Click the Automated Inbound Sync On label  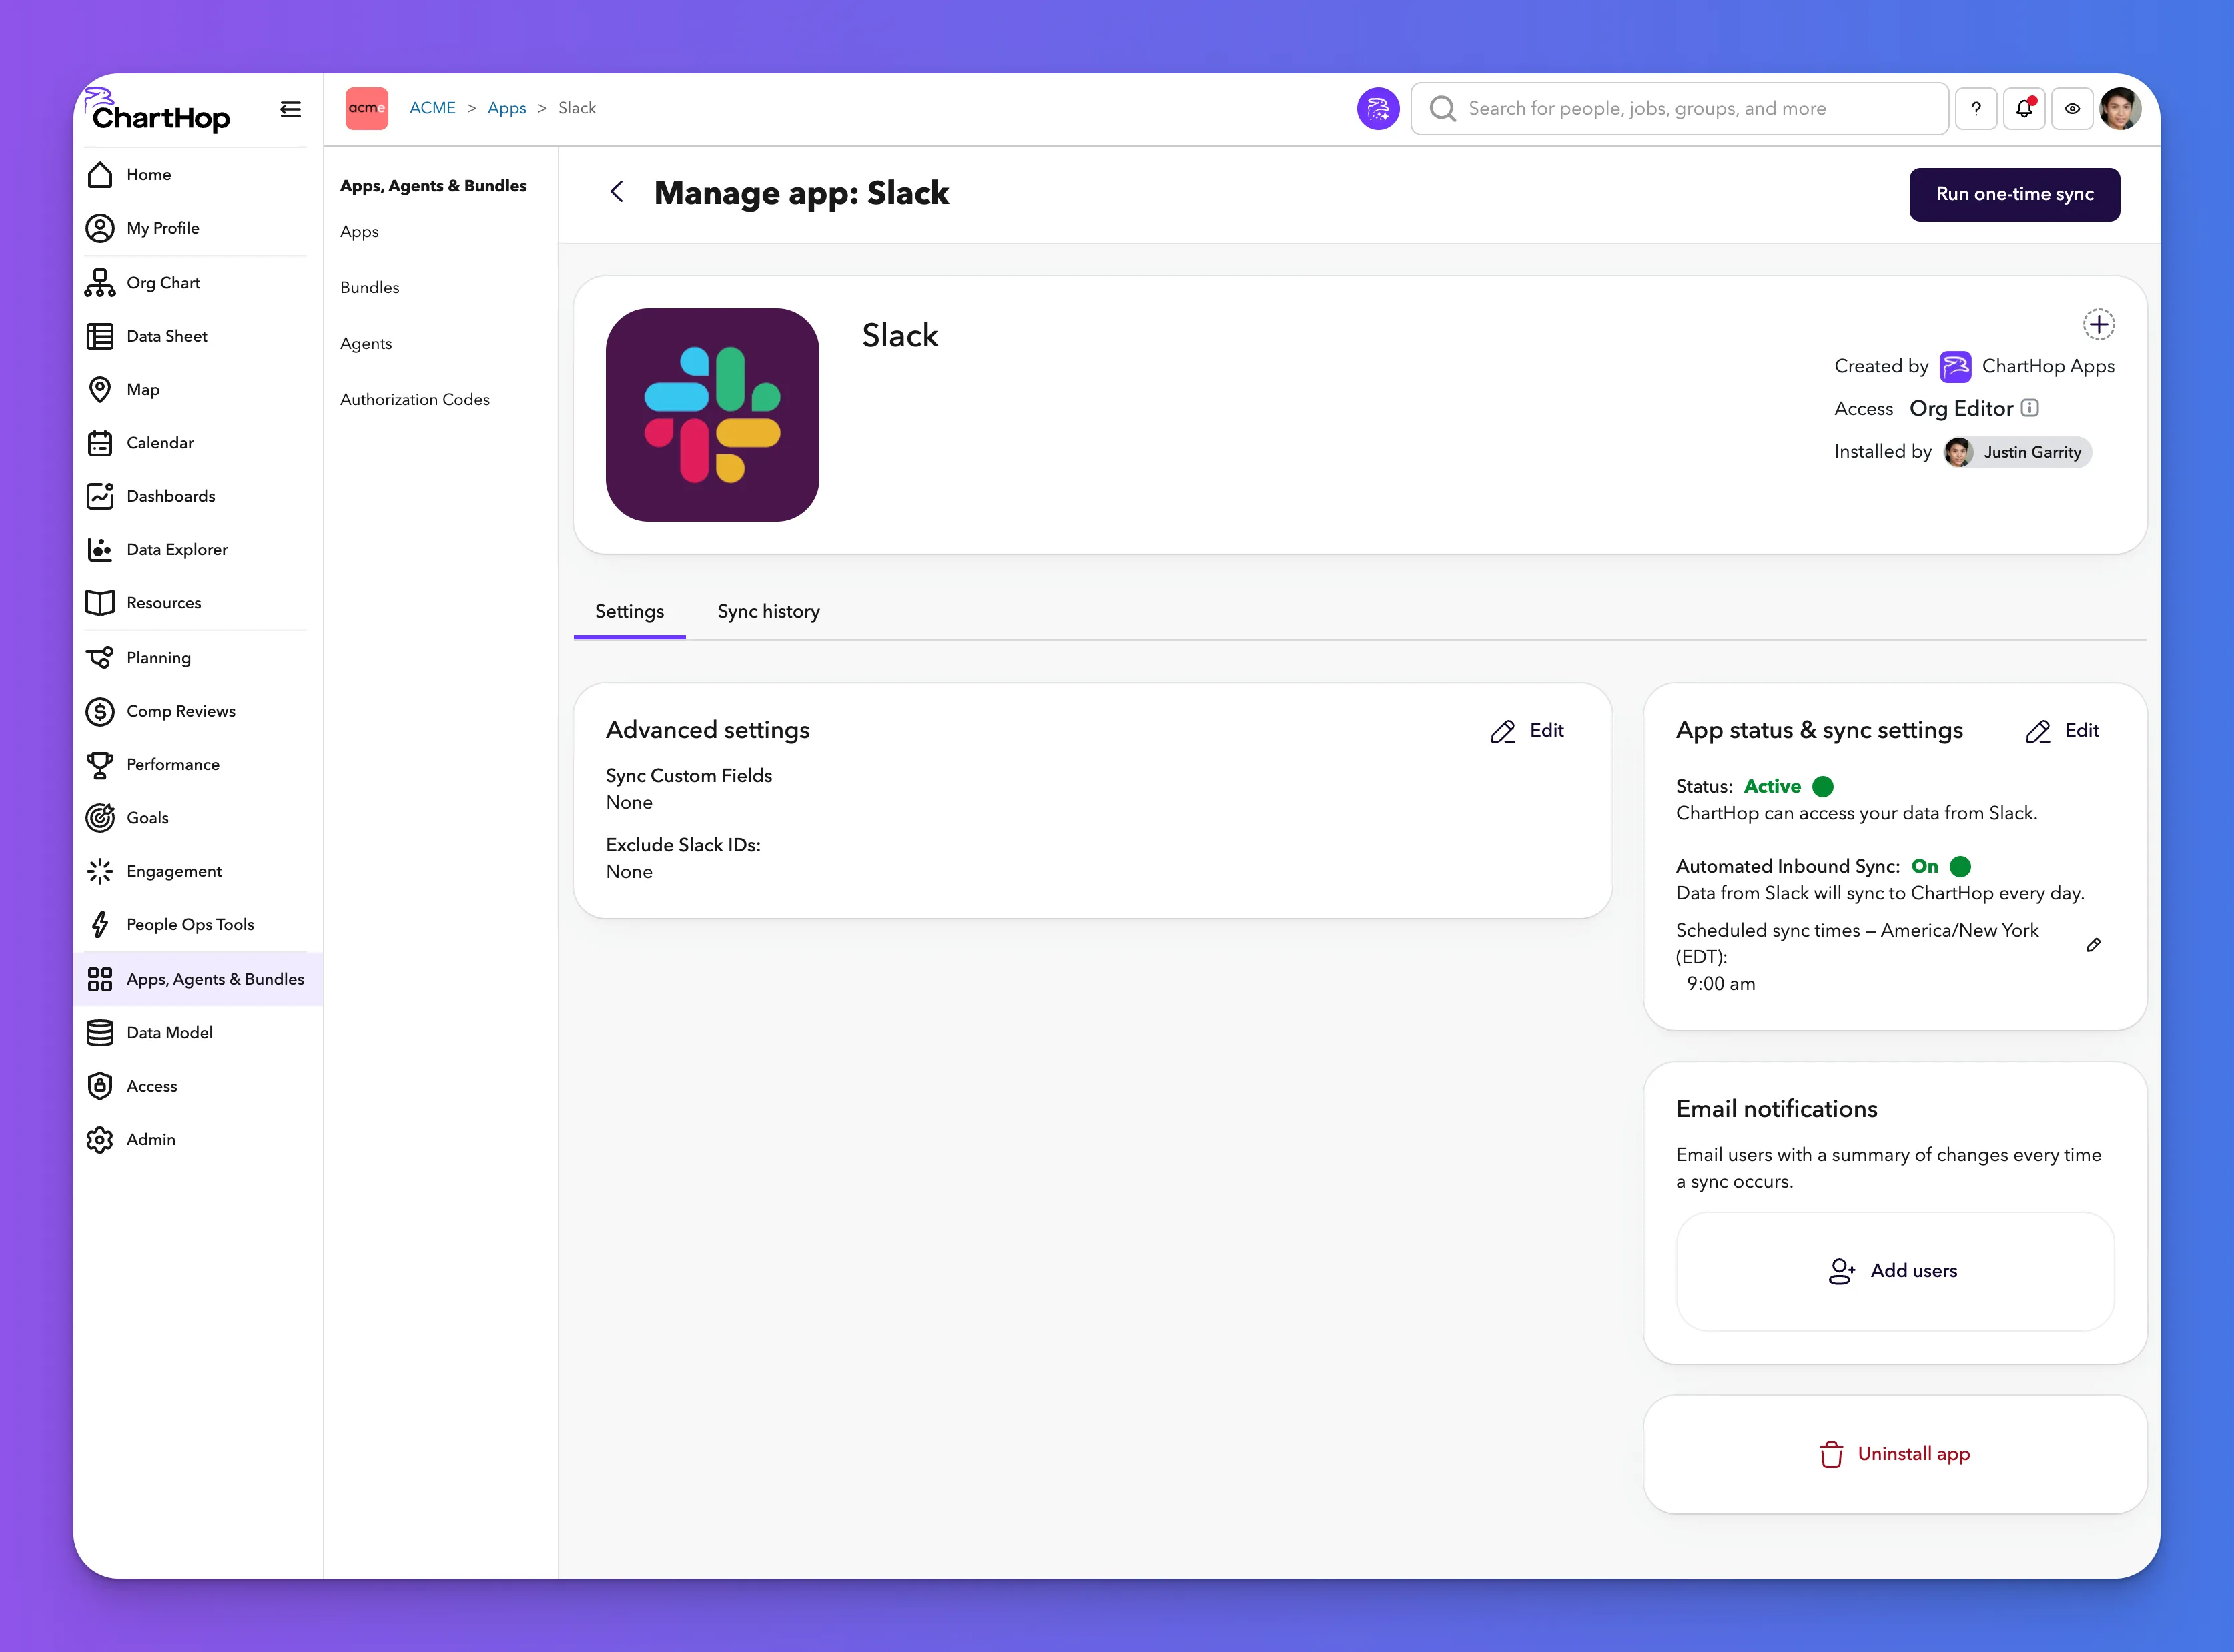(x=1924, y=867)
